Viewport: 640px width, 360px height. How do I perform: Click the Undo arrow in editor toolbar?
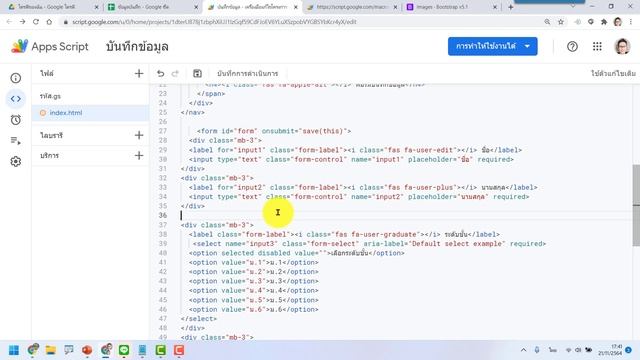(160, 73)
